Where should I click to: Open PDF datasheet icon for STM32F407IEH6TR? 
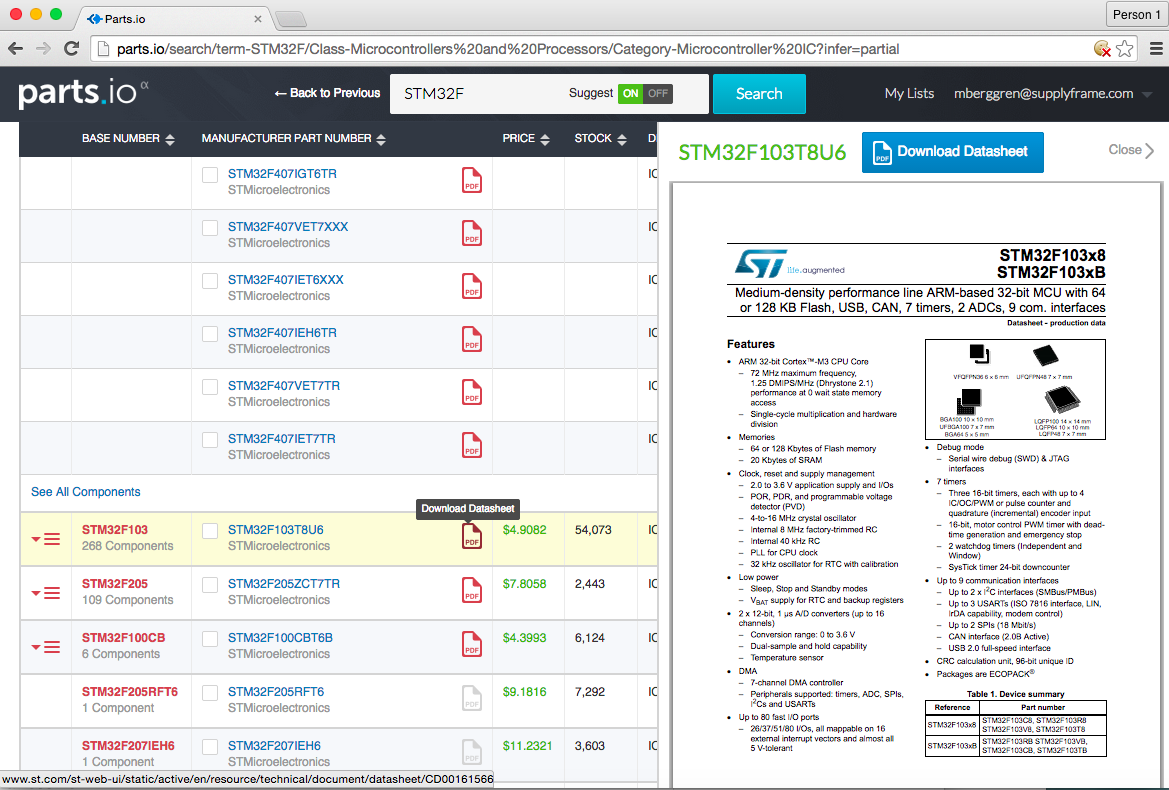click(x=472, y=339)
